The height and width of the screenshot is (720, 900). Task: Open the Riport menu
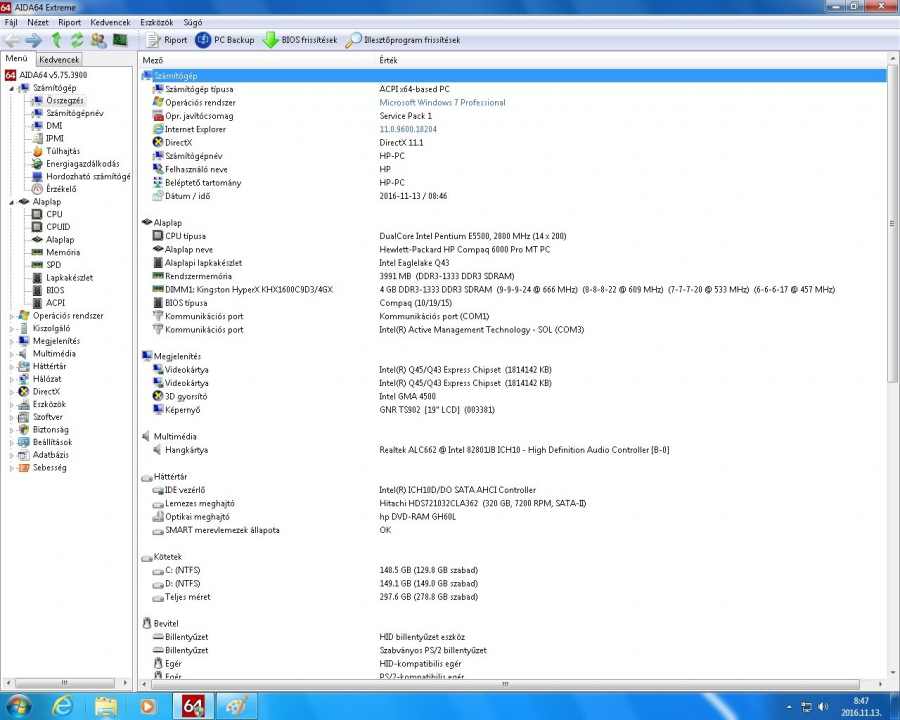[x=69, y=22]
